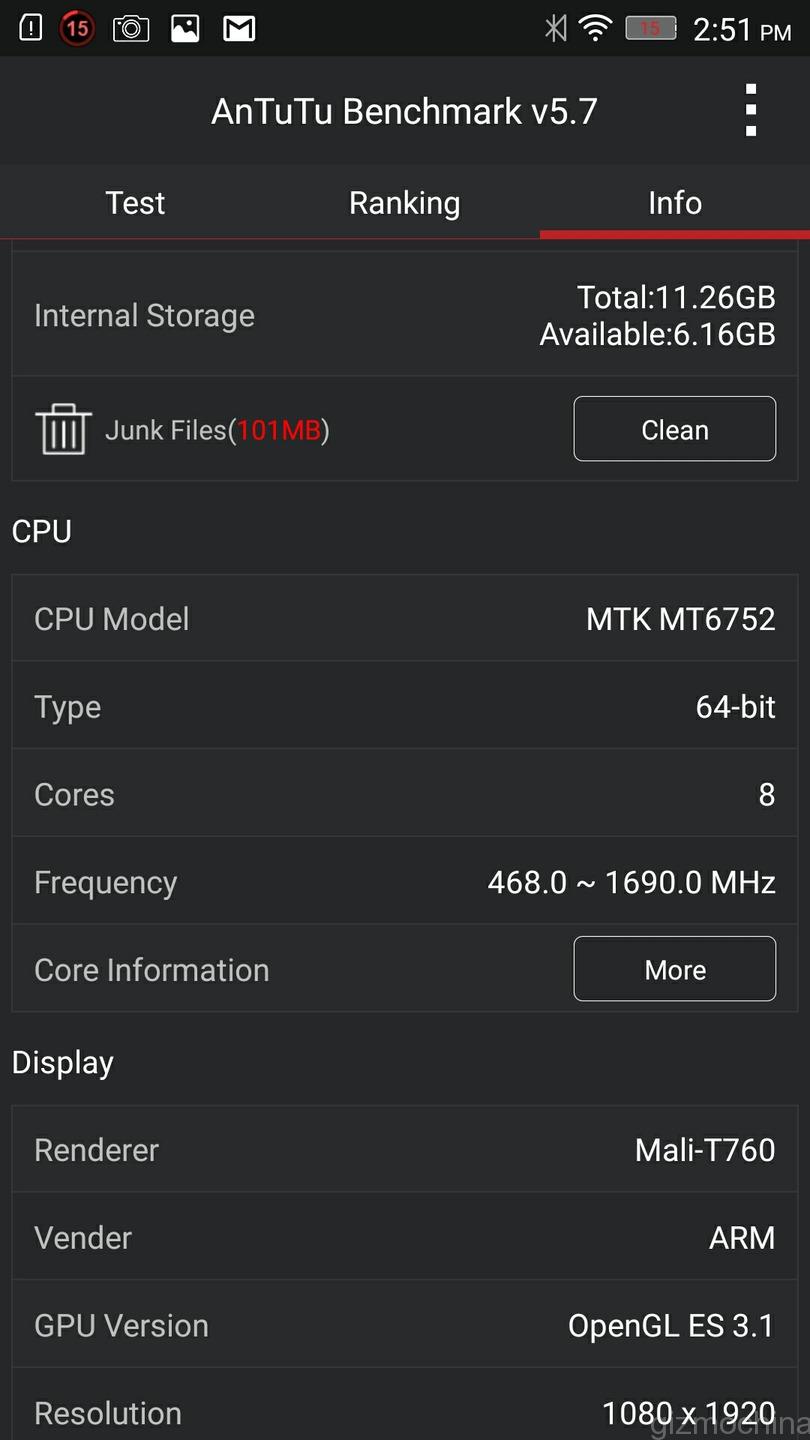The width and height of the screenshot is (810, 1440).
Task: Tap the Internal Storage row
Action: coord(405,315)
